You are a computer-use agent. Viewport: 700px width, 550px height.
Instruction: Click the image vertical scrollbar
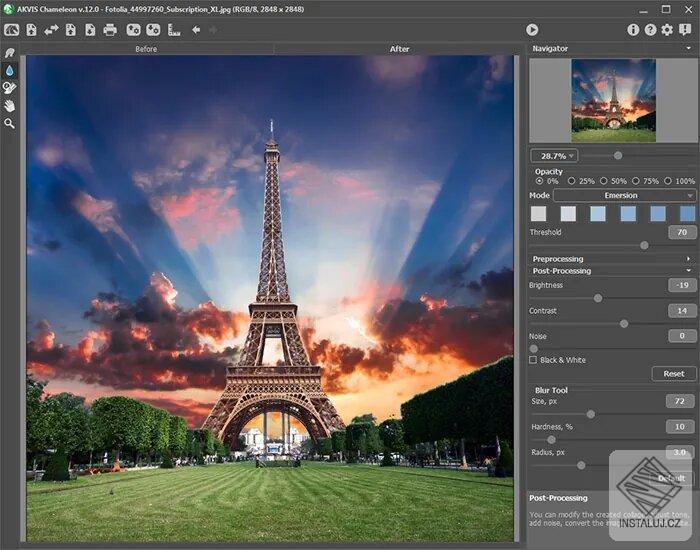(x=517, y=298)
